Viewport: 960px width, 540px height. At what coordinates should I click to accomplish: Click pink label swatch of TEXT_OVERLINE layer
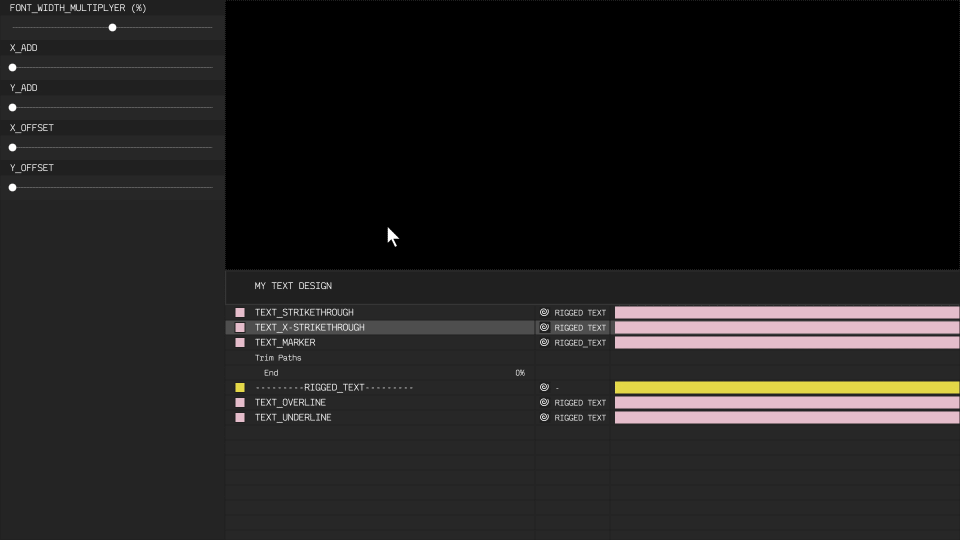[240, 402]
